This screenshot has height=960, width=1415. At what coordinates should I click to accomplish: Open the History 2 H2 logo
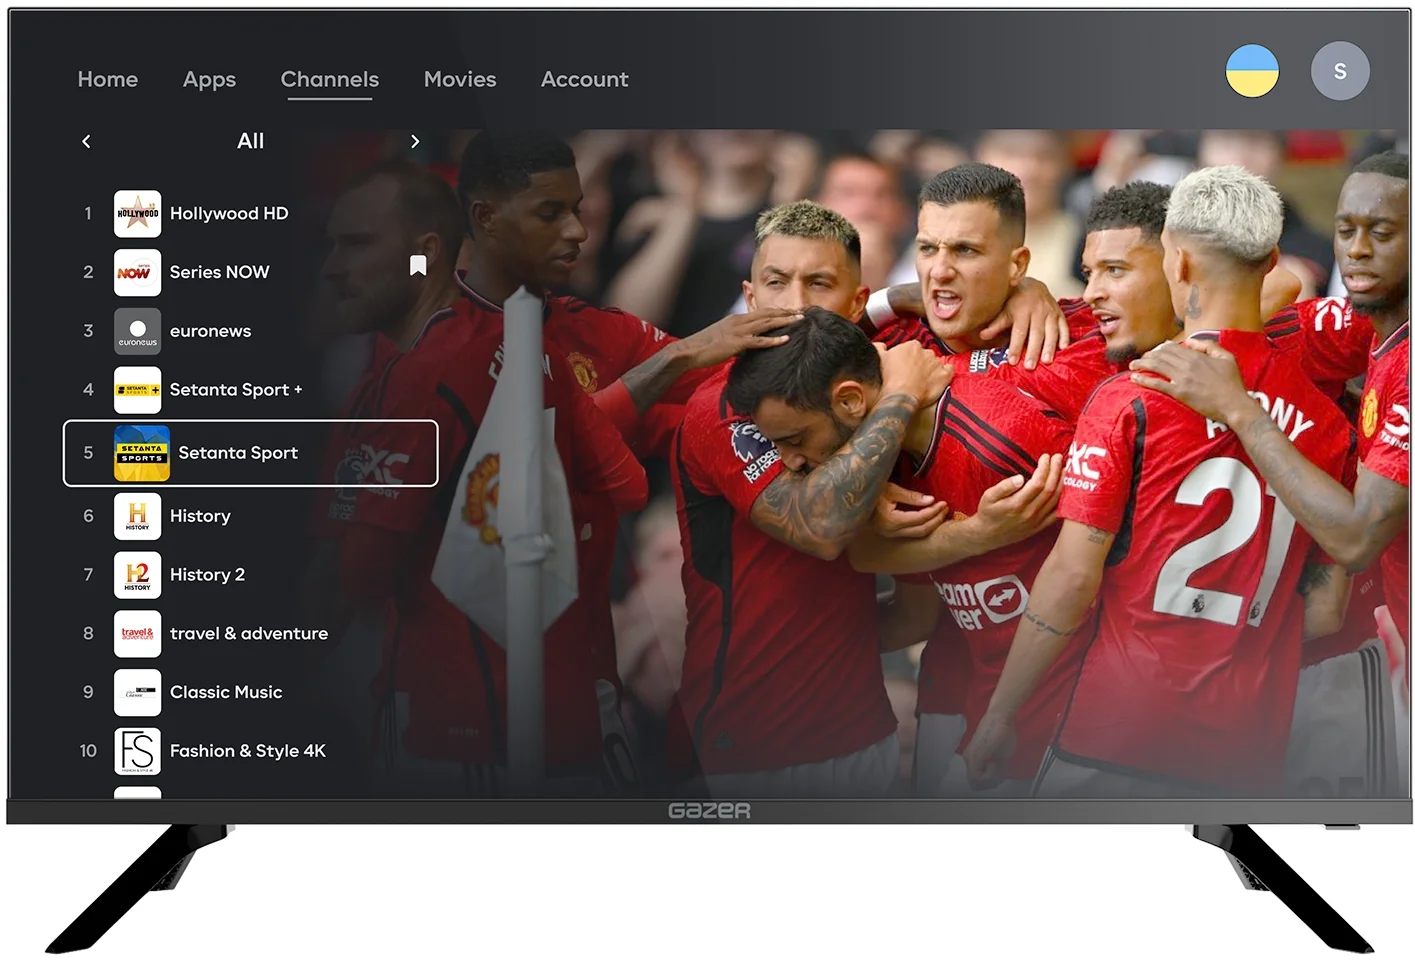[137, 575]
